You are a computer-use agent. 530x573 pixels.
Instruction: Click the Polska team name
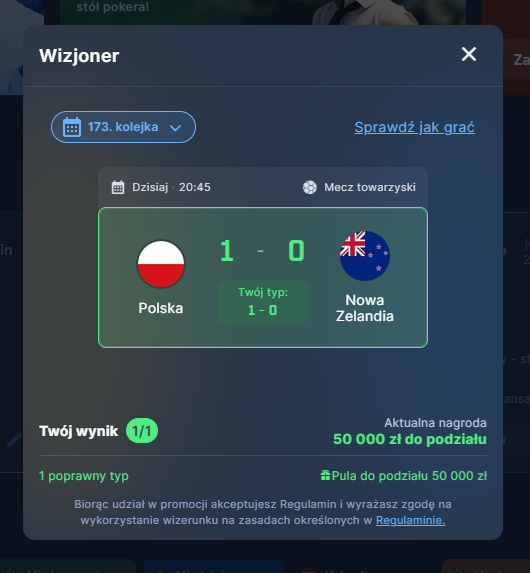click(161, 308)
